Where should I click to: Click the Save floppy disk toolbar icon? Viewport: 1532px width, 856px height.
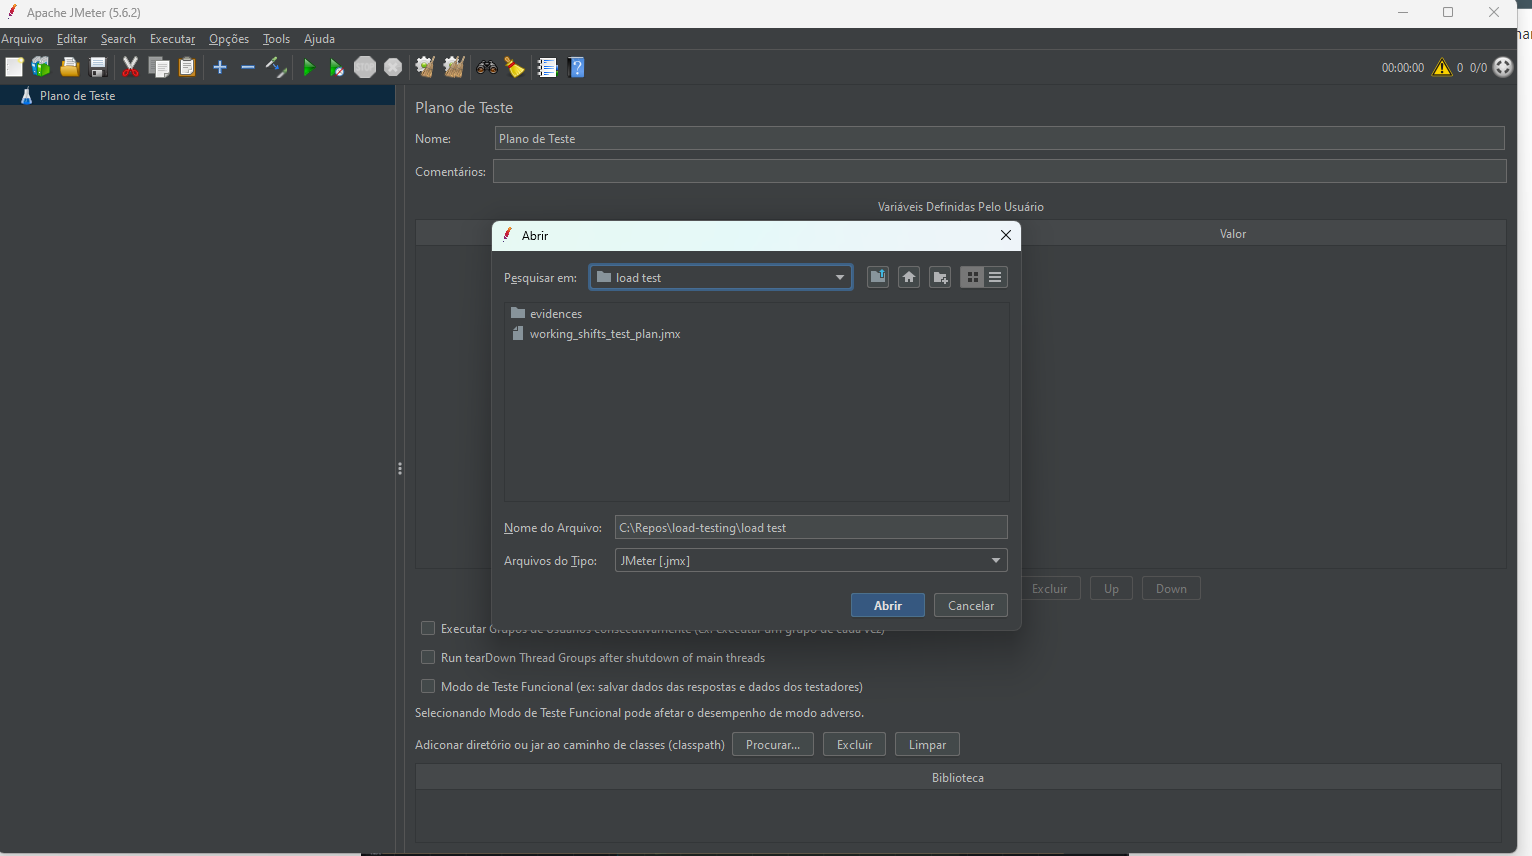[98, 67]
